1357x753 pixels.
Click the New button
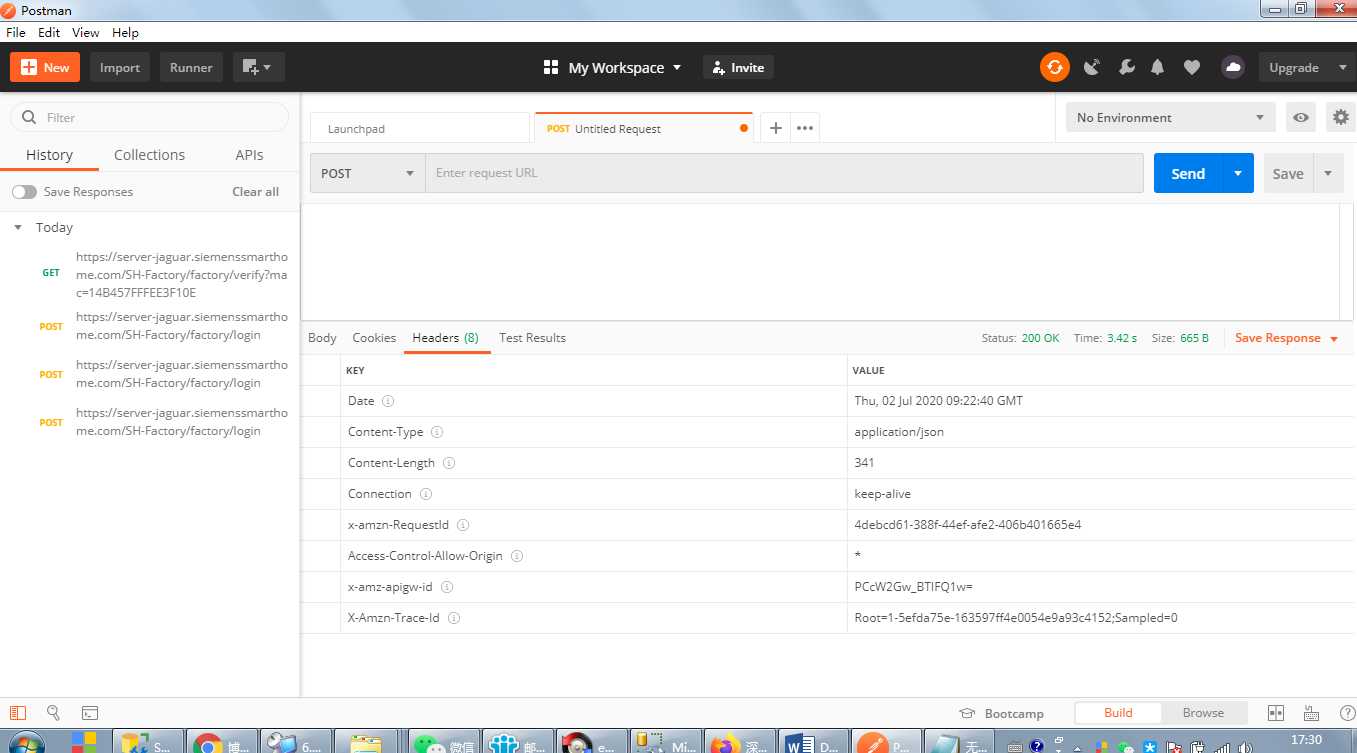(x=45, y=67)
